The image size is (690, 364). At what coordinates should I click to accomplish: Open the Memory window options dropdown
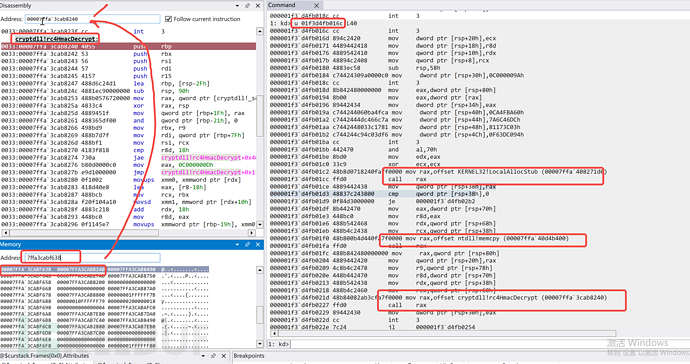(x=238, y=244)
